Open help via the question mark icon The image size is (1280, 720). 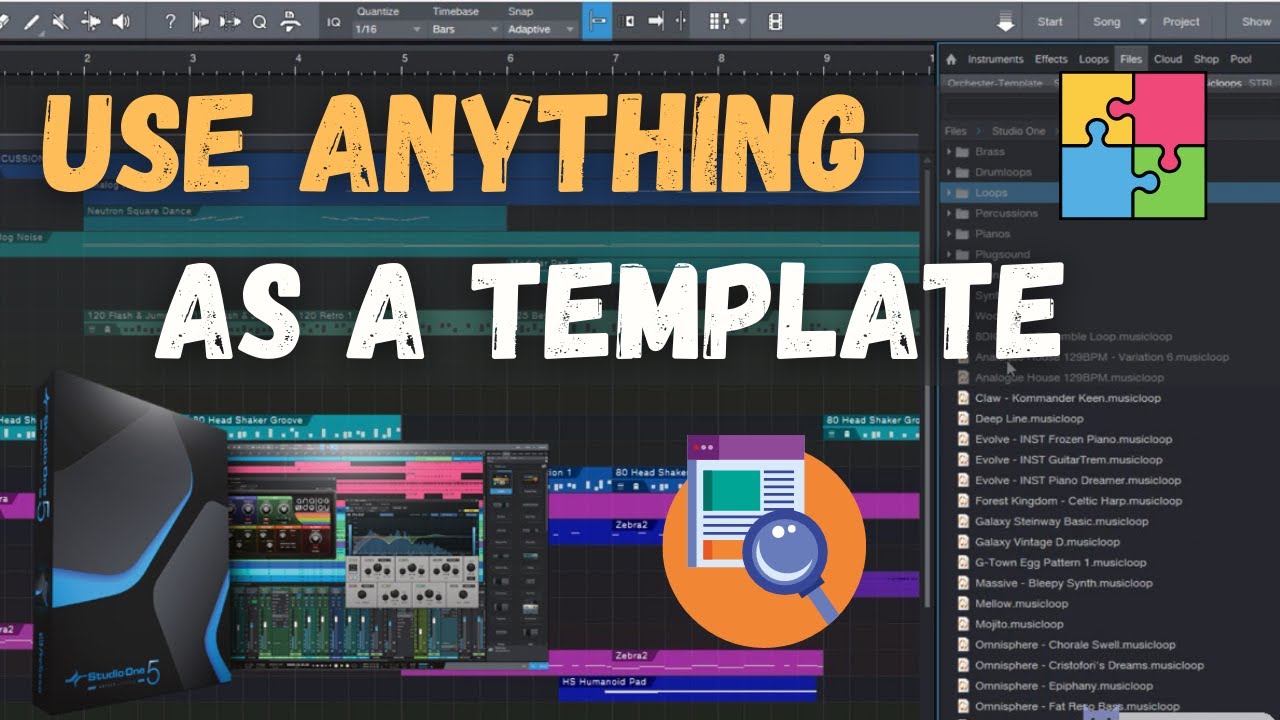point(170,21)
